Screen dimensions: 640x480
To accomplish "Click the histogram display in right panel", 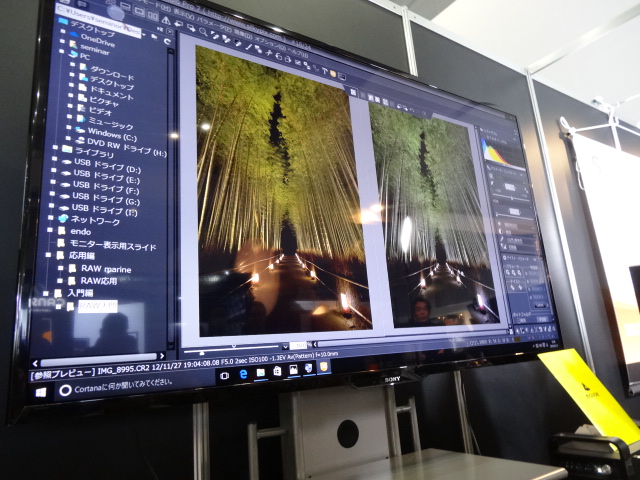I will (x=497, y=152).
